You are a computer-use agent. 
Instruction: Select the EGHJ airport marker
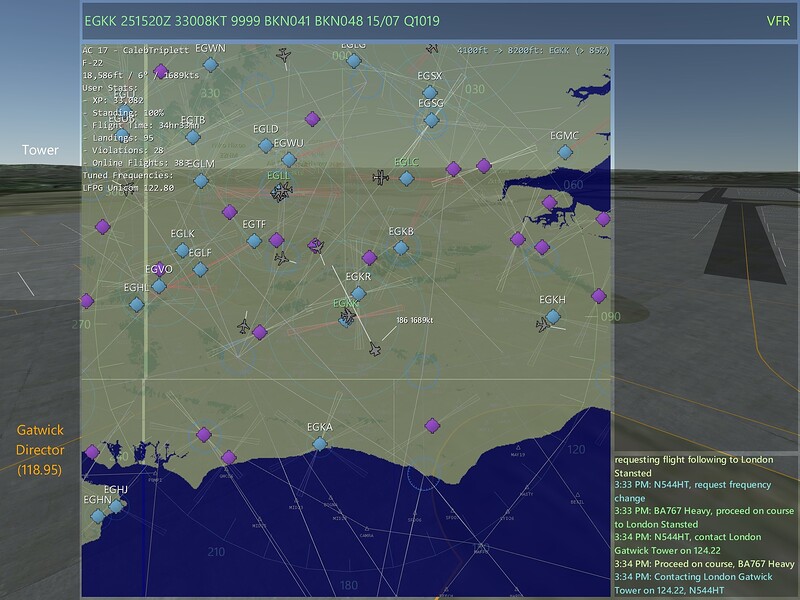click(x=116, y=506)
